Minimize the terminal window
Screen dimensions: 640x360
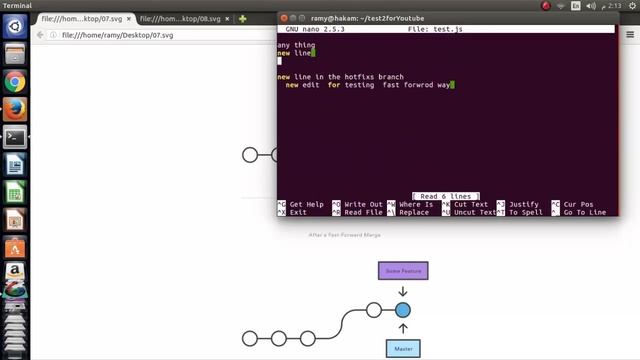click(x=293, y=18)
